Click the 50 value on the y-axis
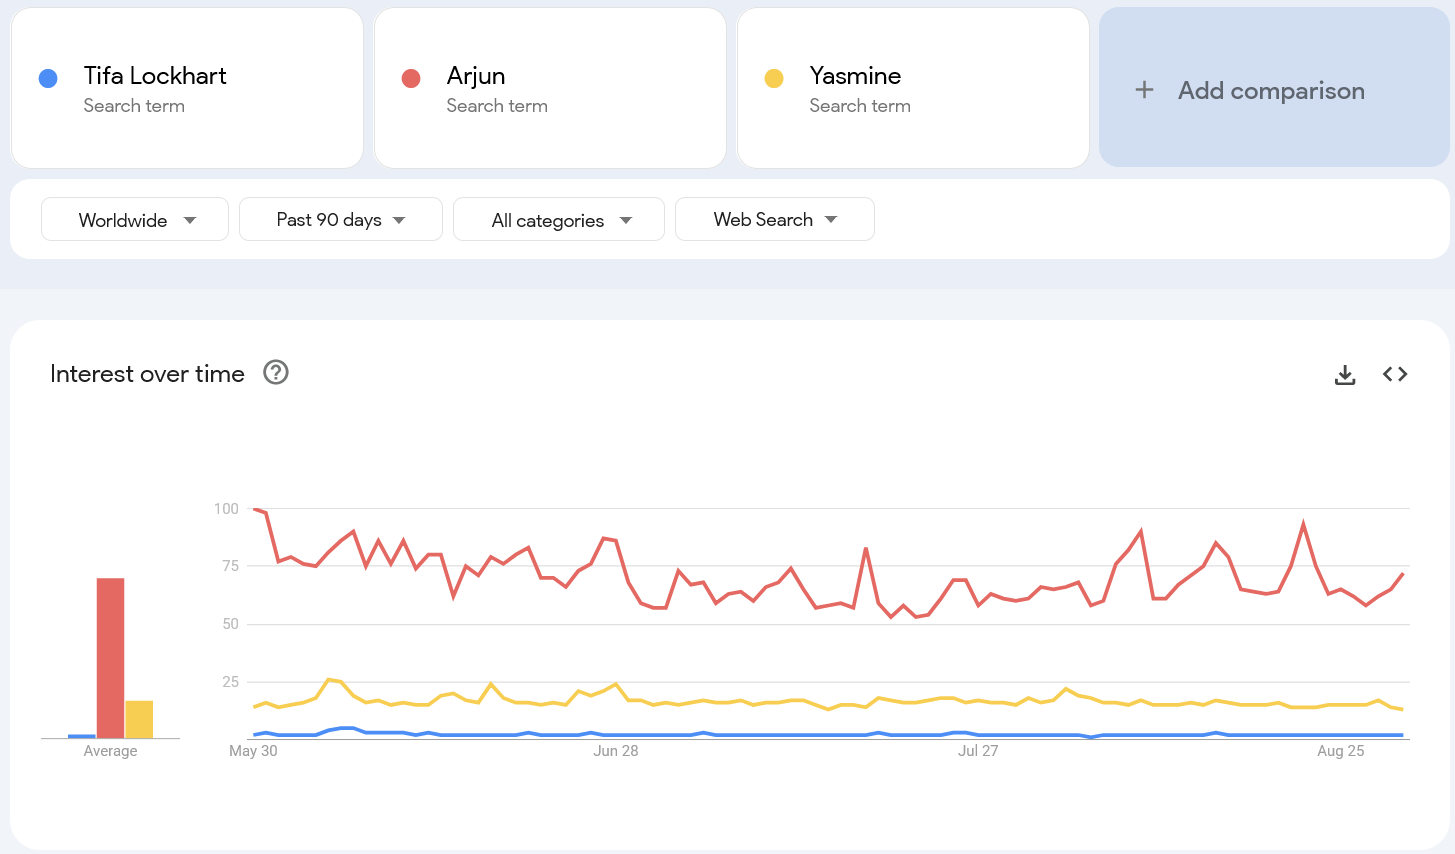 pos(230,624)
